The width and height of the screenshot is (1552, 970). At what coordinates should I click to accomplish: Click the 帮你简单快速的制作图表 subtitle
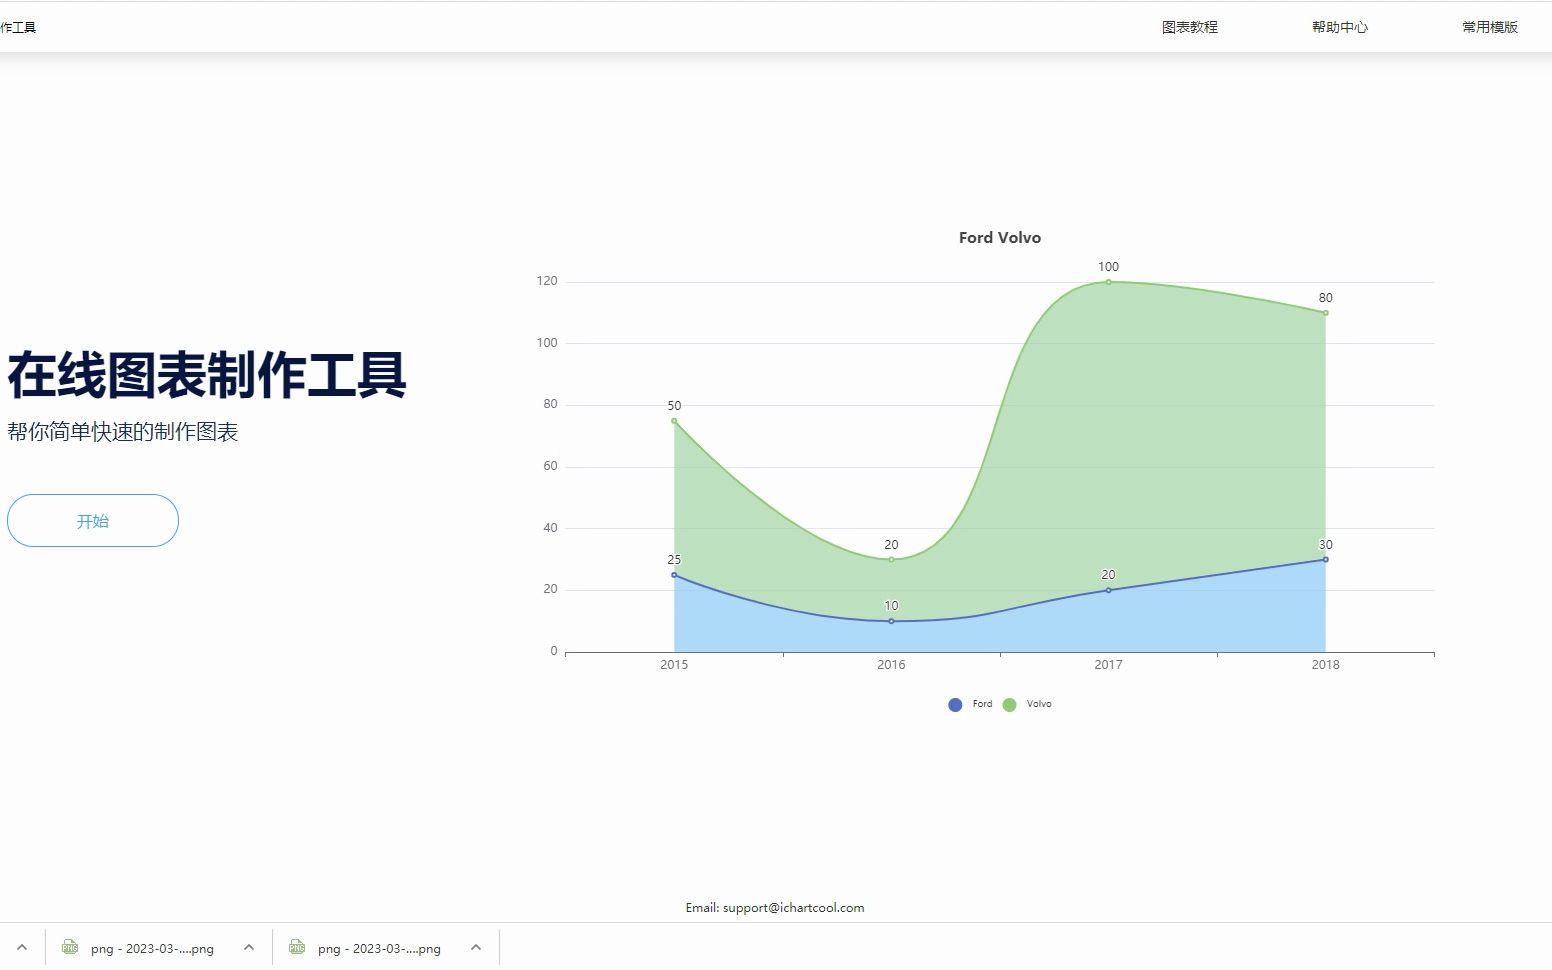tap(123, 432)
